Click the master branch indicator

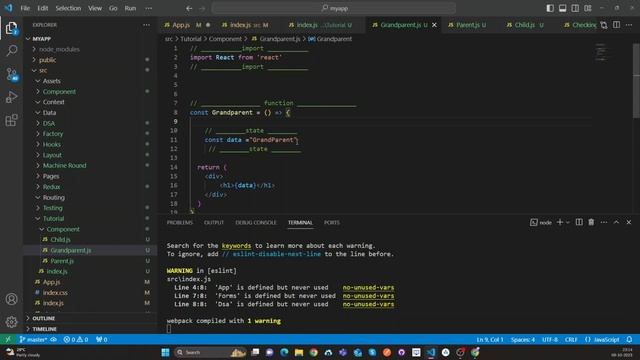33,340
